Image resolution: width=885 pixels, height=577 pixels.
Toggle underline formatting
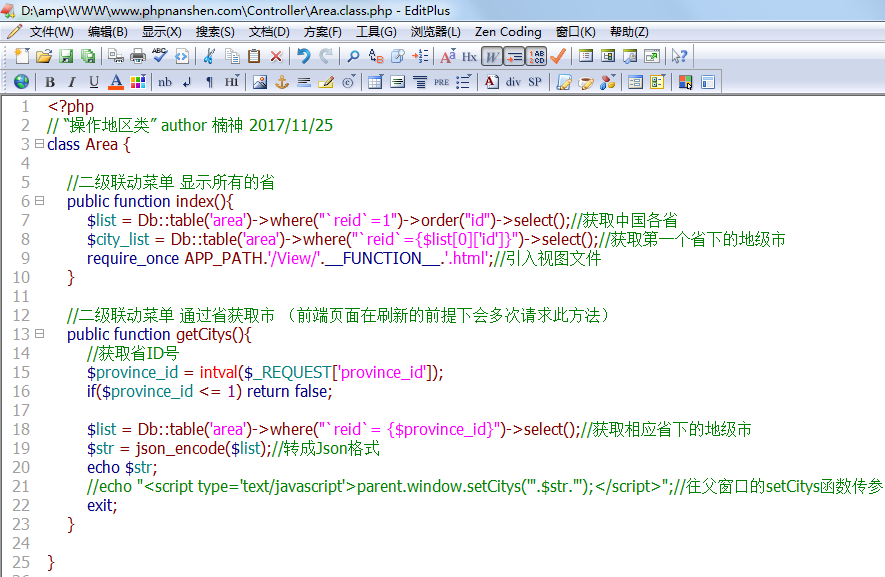94,82
